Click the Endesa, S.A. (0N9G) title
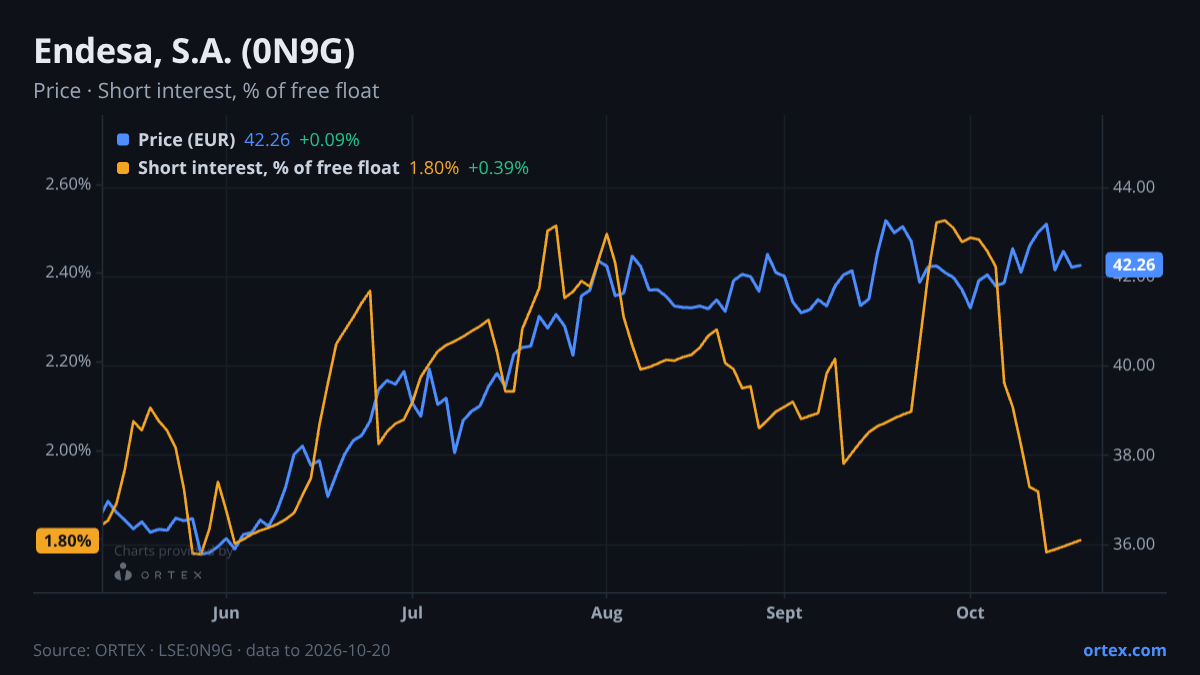The width and height of the screenshot is (1200, 675). point(194,52)
